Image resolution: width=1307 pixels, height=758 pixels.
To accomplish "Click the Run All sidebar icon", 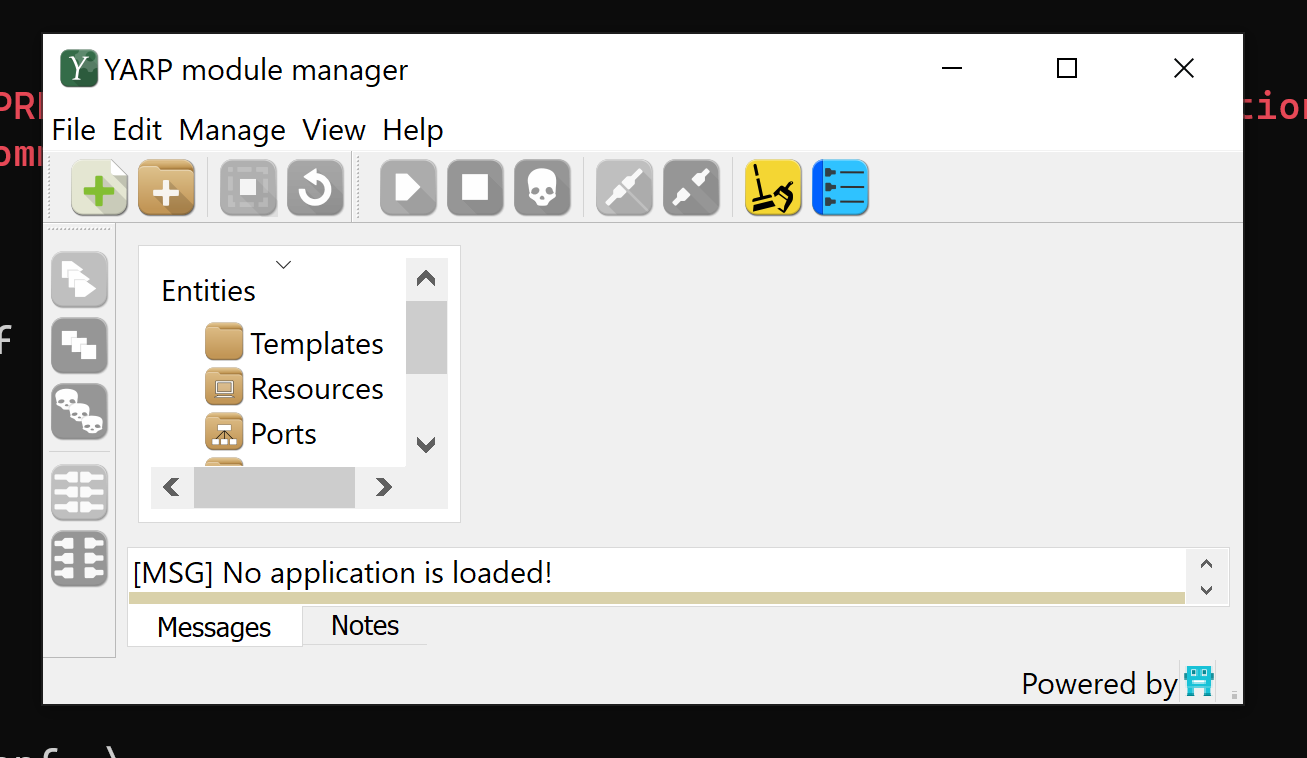I will 79,280.
